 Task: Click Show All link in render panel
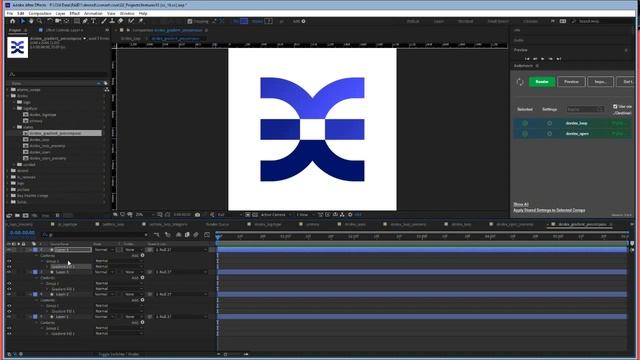pos(521,204)
